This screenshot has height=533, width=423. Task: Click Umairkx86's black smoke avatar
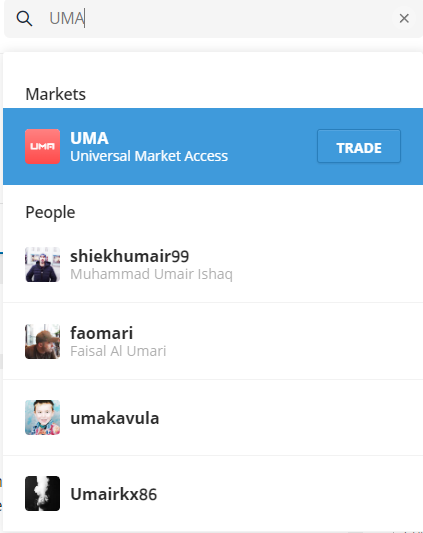tap(43, 494)
